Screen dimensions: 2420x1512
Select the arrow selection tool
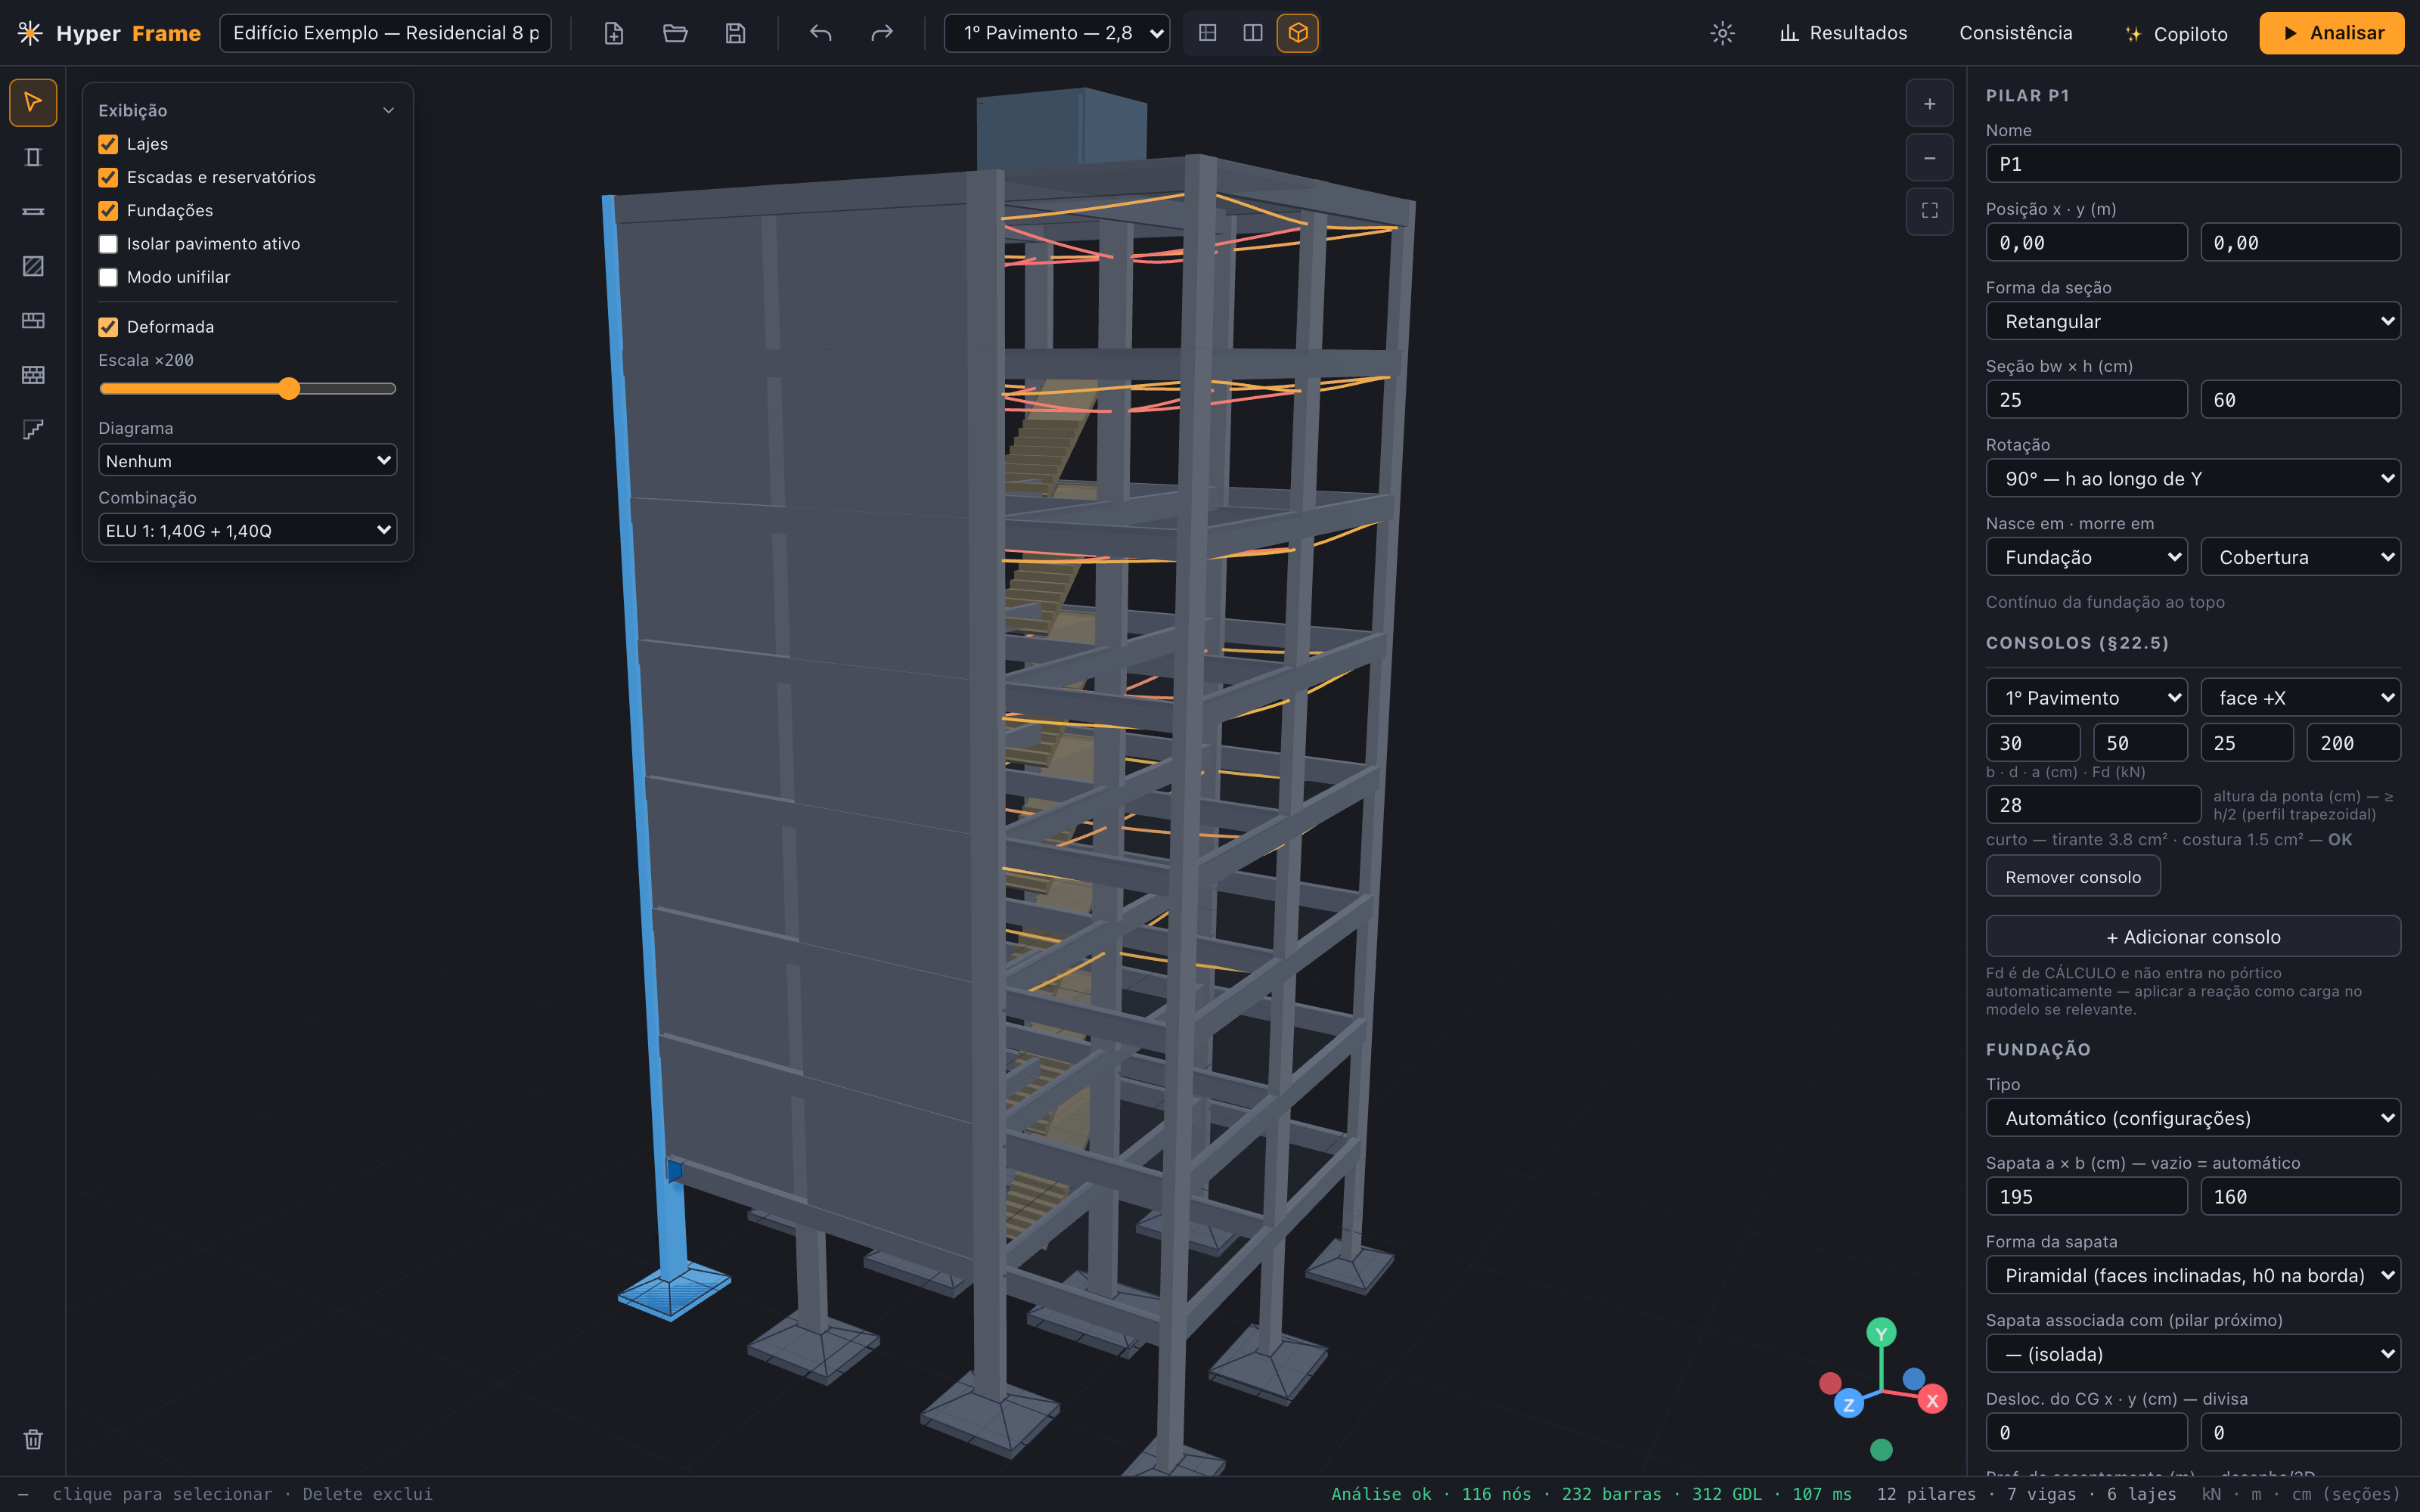coord(33,102)
